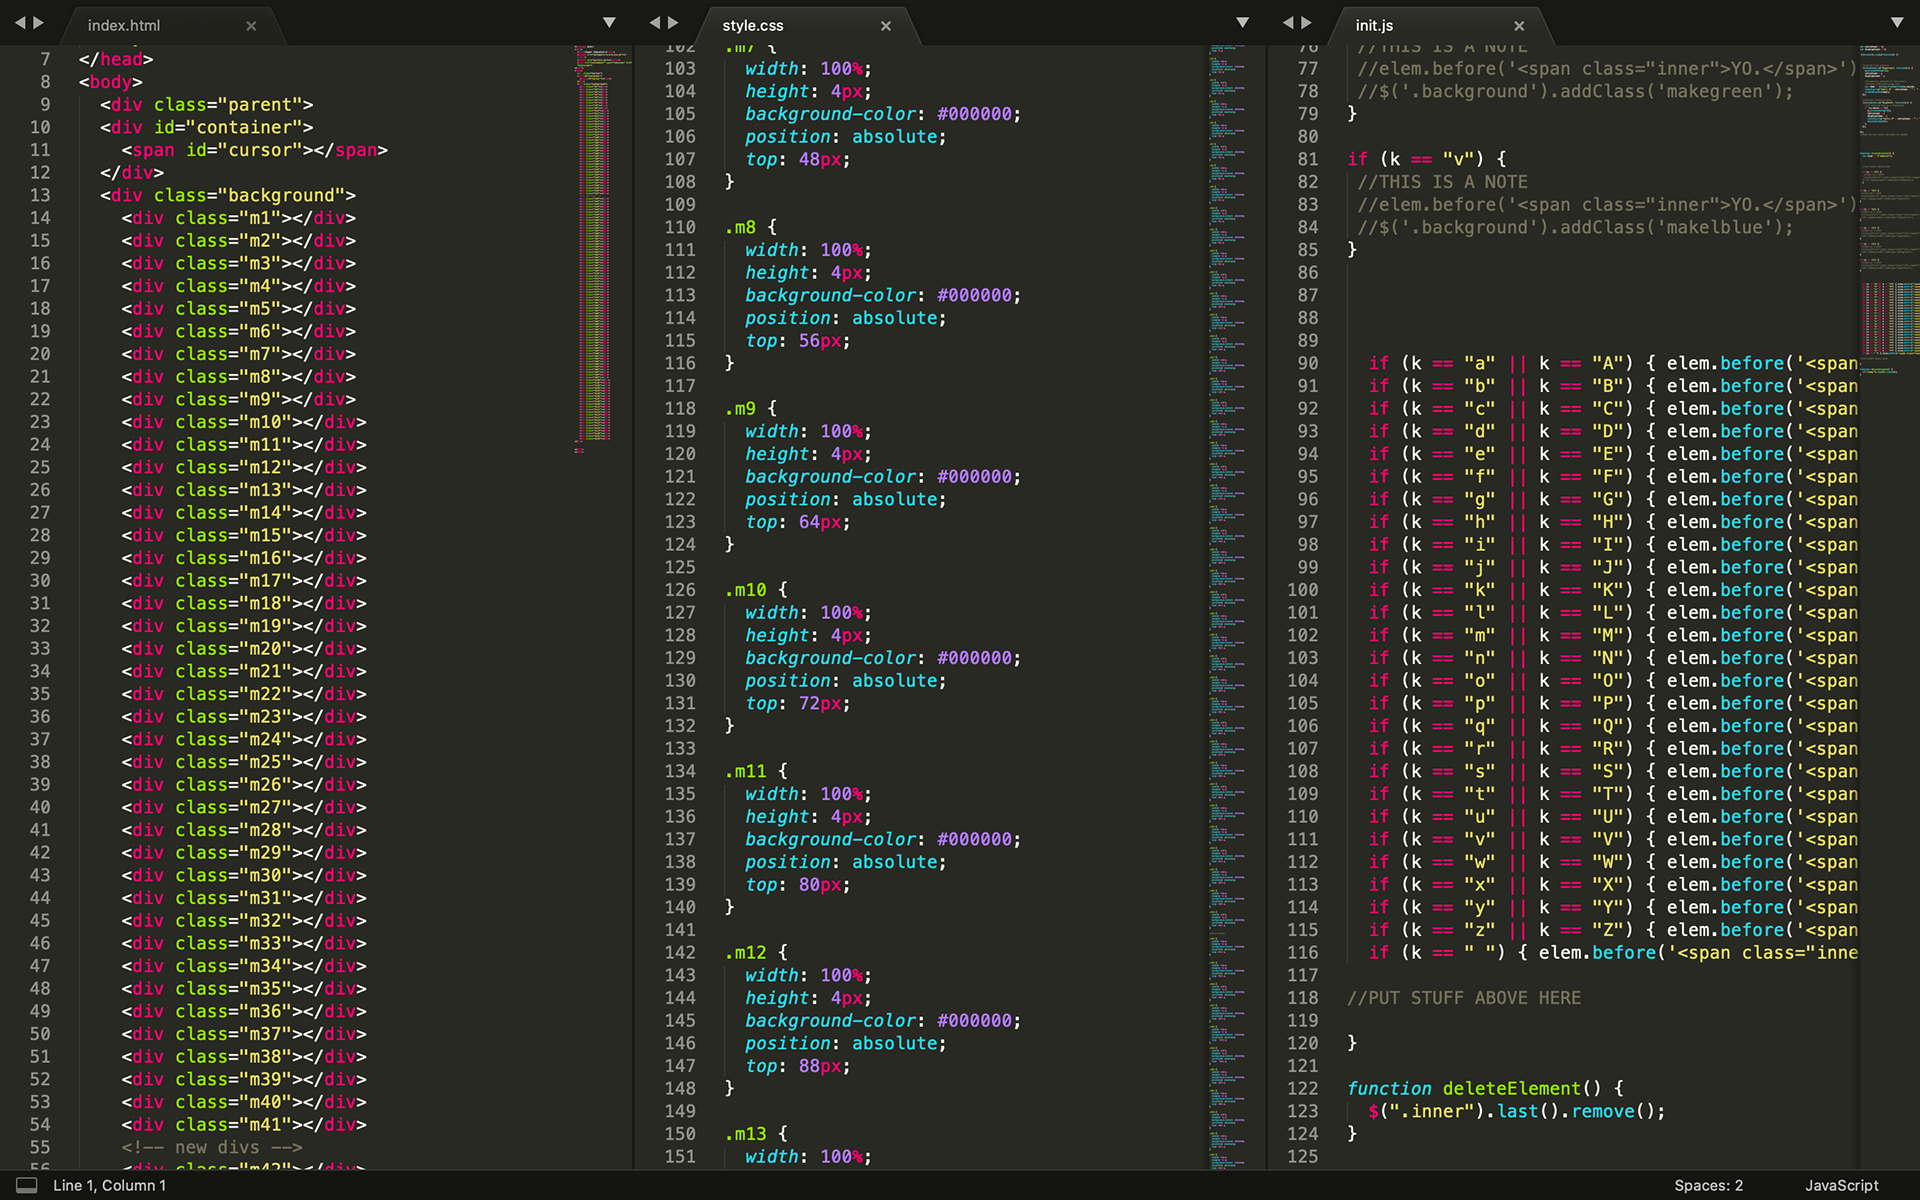Click the div class="m41" line
Screen dimensions: 1920x1200
pyautogui.click(x=244, y=1125)
